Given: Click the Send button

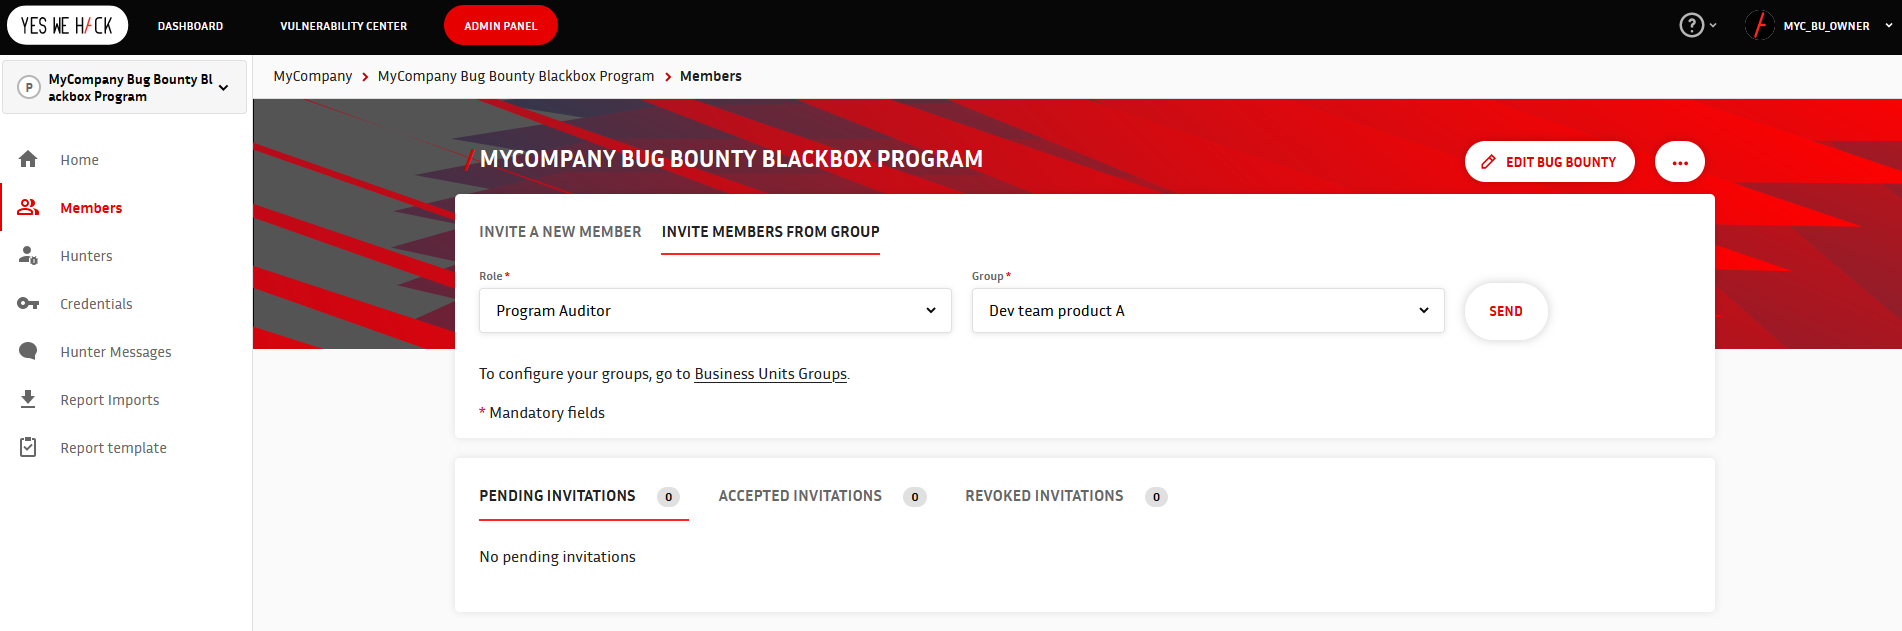Looking at the screenshot, I should [x=1506, y=311].
